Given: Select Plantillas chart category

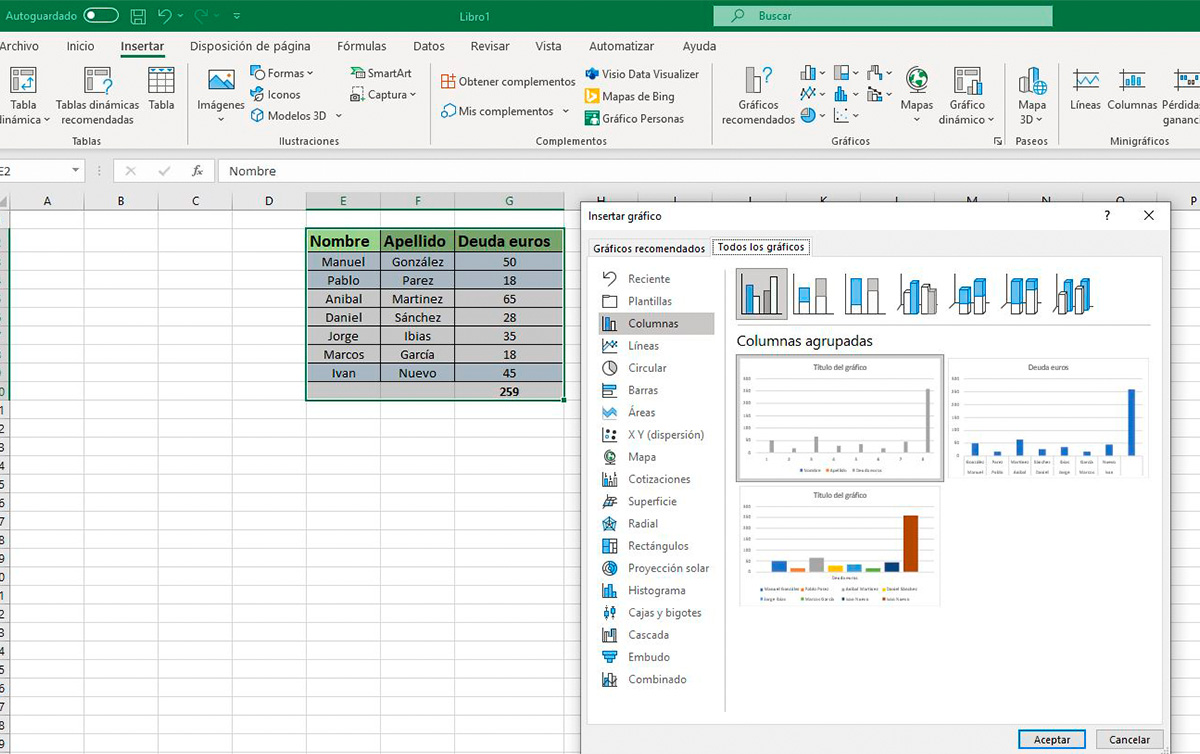Looking at the screenshot, I should pyautogui.click(x=656, y=301).
